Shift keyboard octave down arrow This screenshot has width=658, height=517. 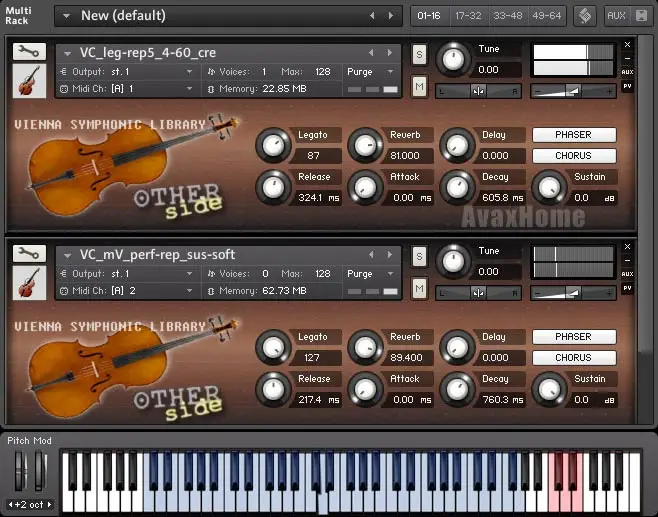pyautogui.click(x=10, y=504)
